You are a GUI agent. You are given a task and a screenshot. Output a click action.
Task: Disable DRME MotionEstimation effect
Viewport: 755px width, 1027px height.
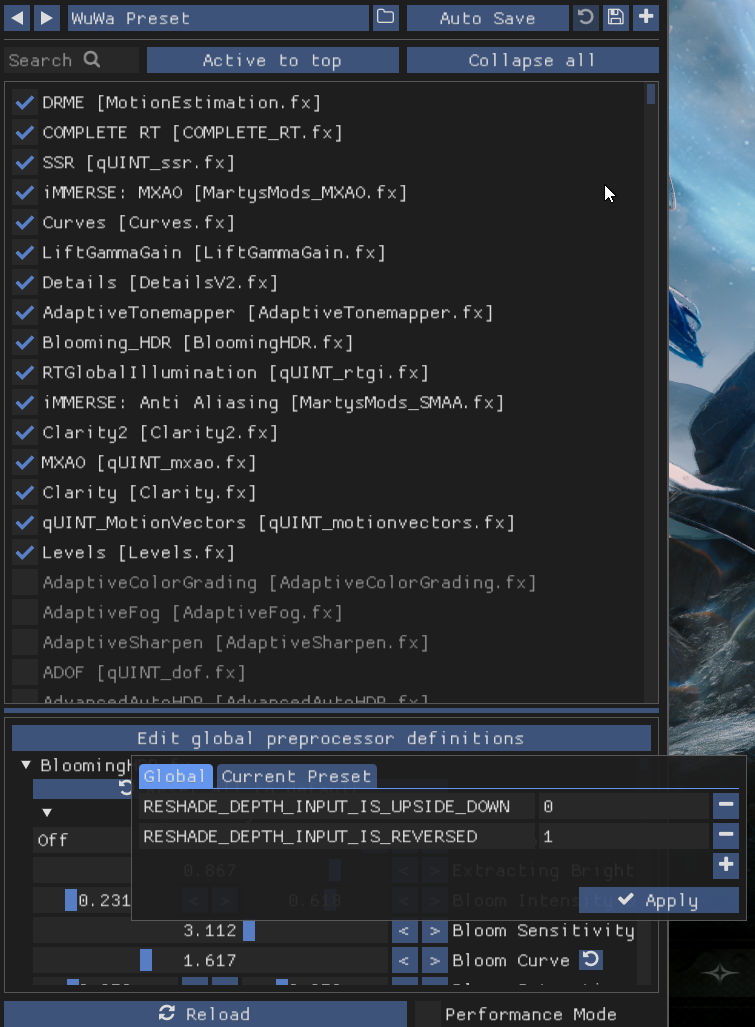[25, 103]
